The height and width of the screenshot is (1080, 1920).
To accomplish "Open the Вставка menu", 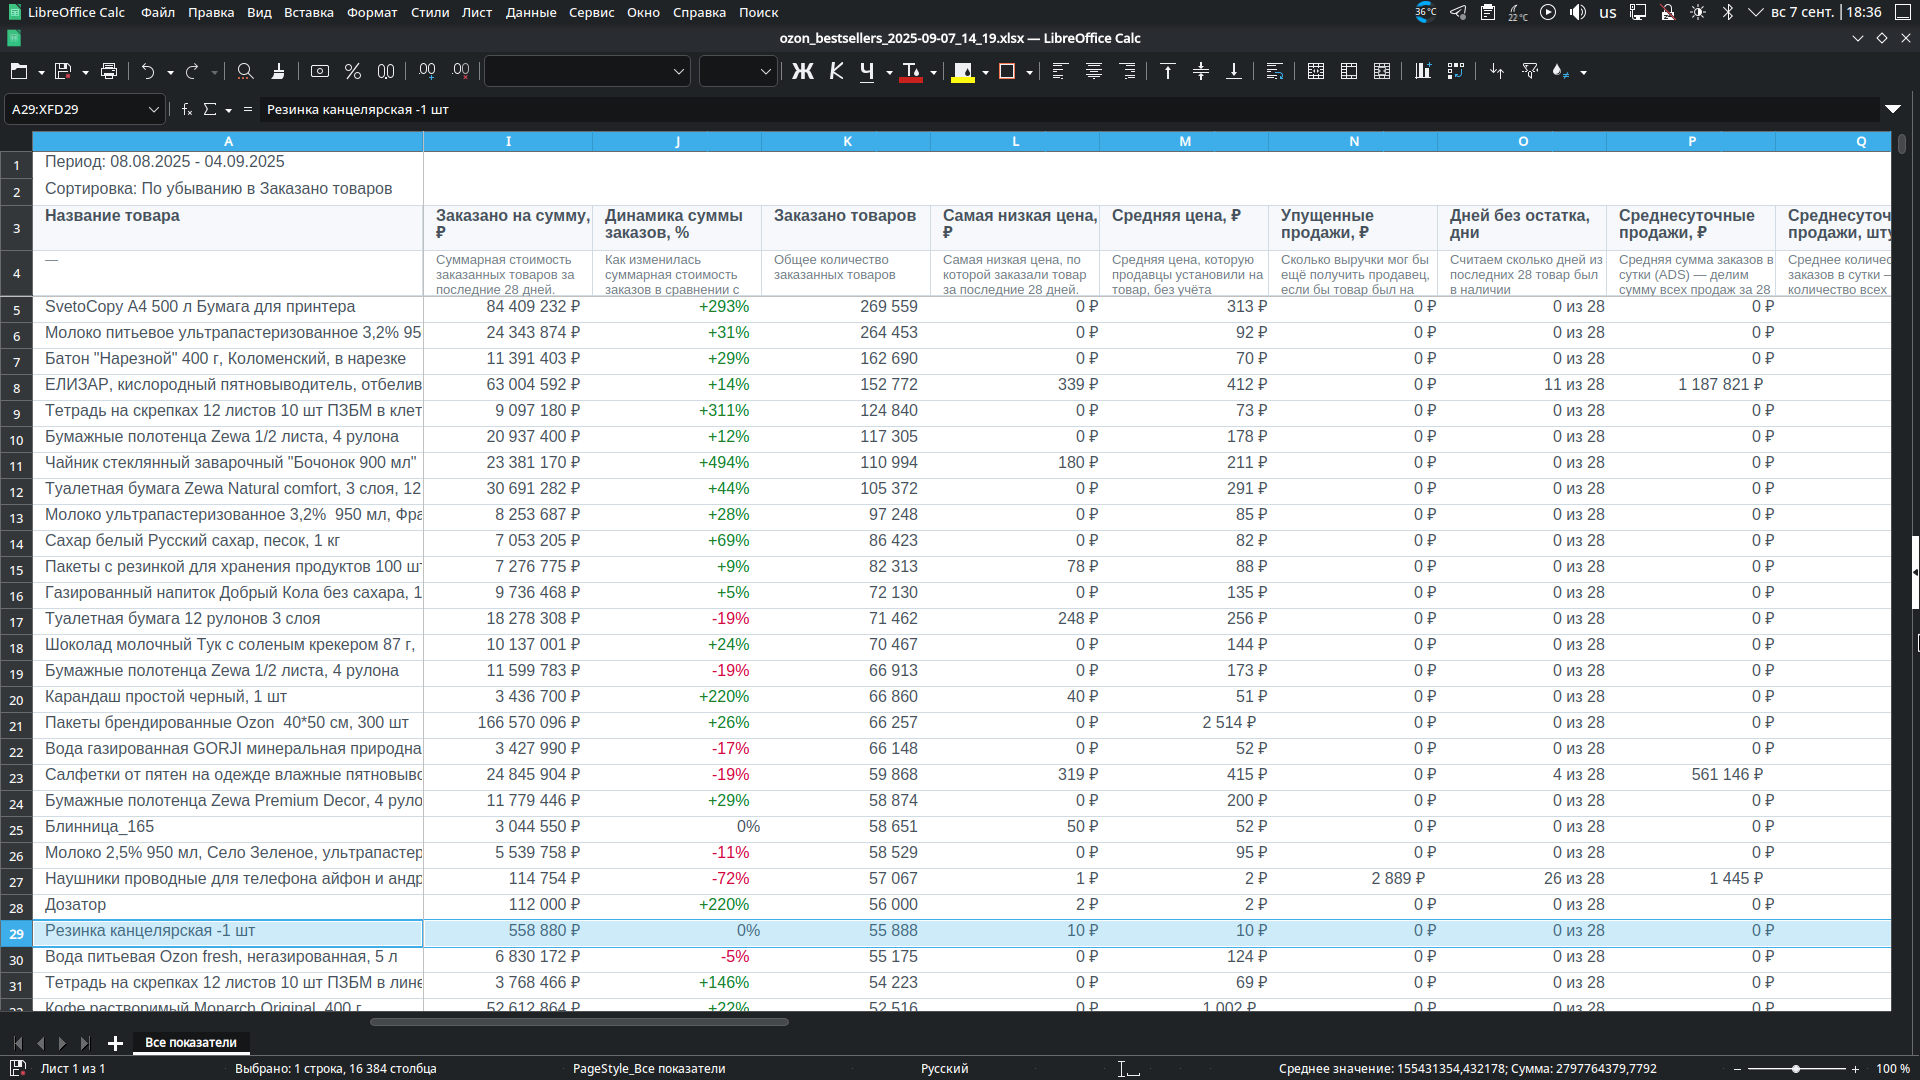I will tap(309, 12).
